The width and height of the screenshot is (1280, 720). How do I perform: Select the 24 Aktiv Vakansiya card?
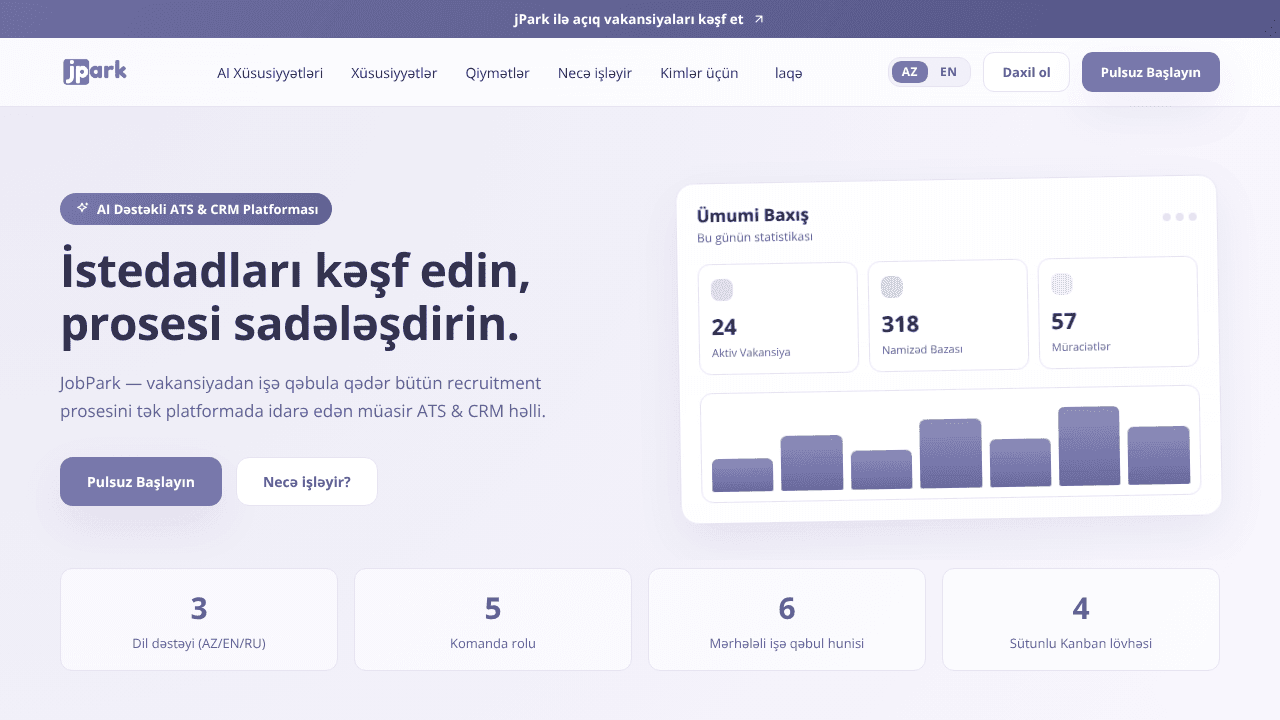(779, 318)
